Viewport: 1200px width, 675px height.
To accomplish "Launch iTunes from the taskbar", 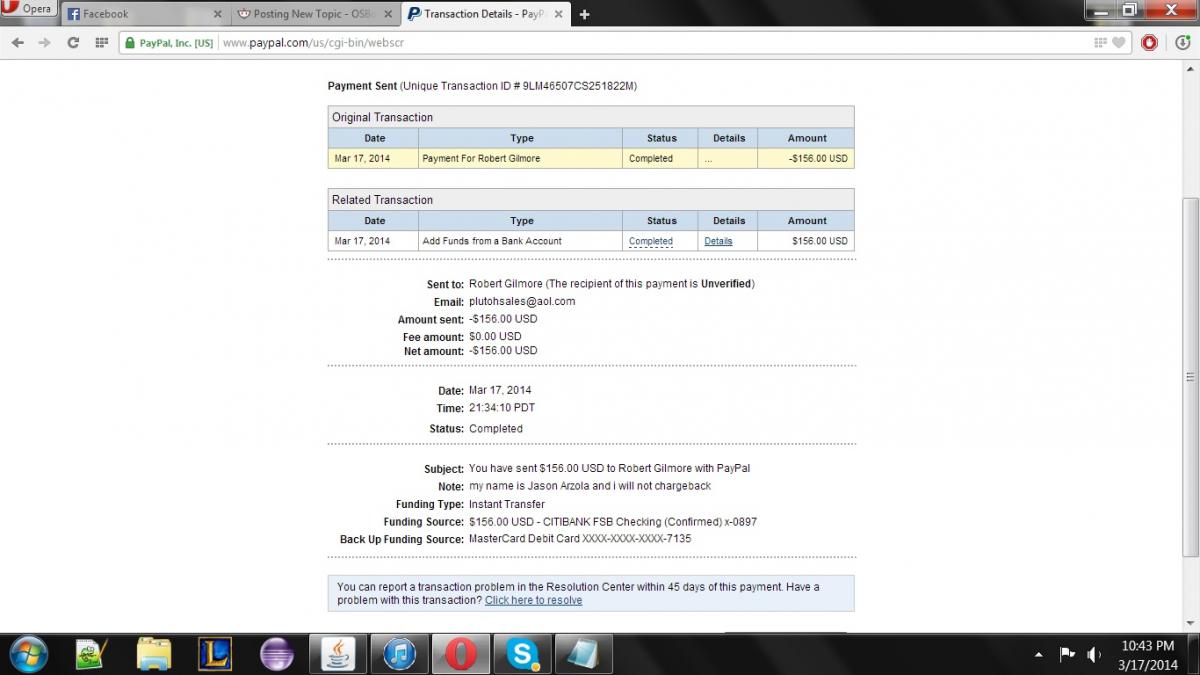I will tap(399, 654).
